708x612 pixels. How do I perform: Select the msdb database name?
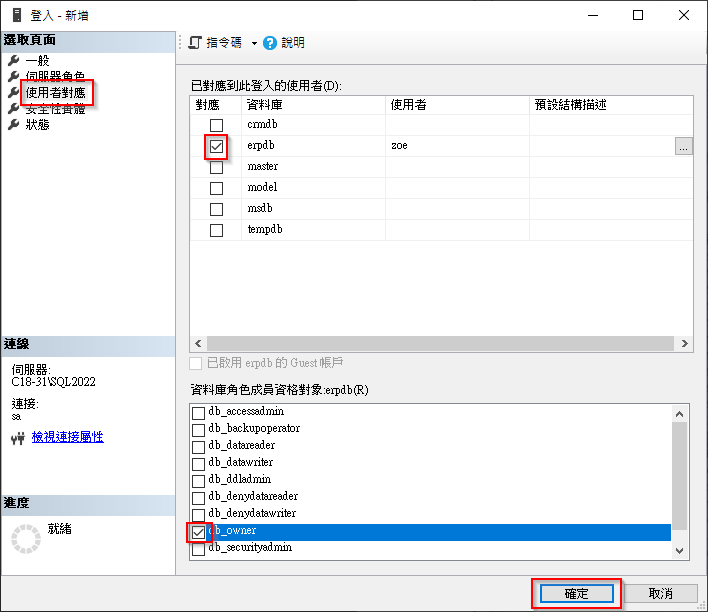260,208
